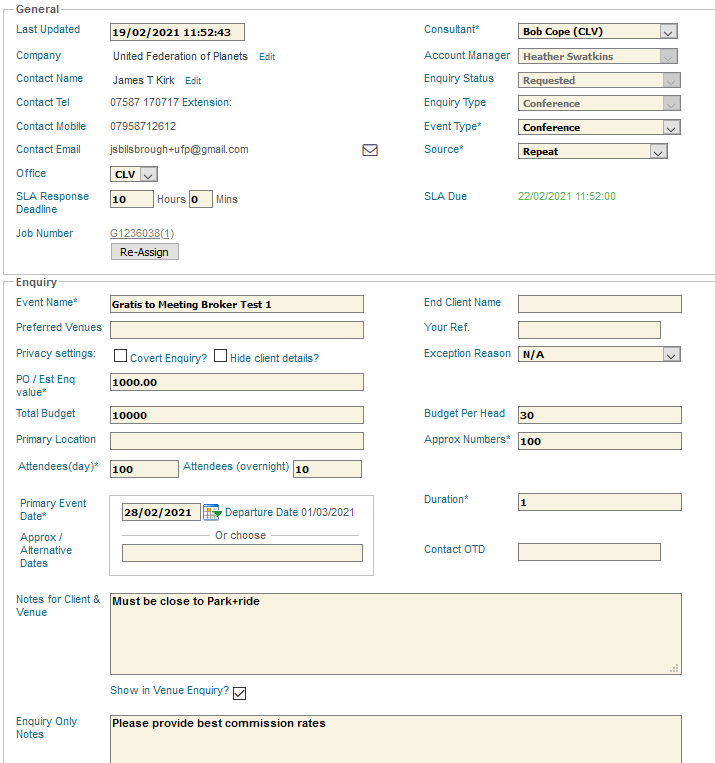Click the Re-Assign button
The image size is (715, 763).
pos(145,252)
